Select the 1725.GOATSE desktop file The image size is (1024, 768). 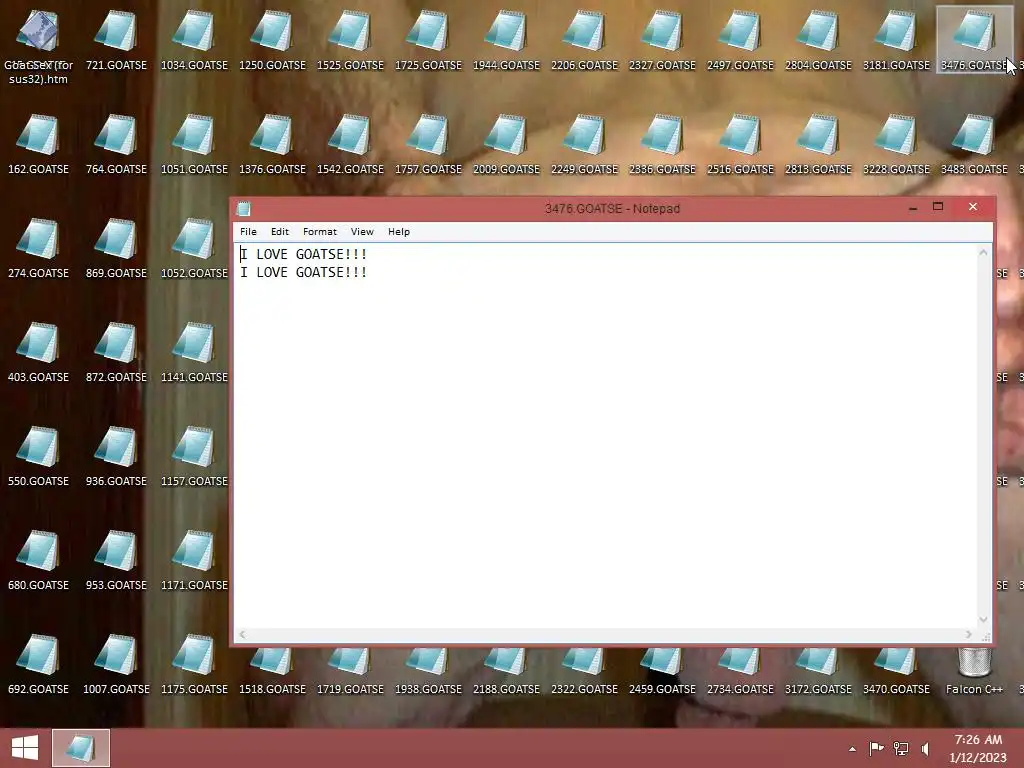coord(428,40)
